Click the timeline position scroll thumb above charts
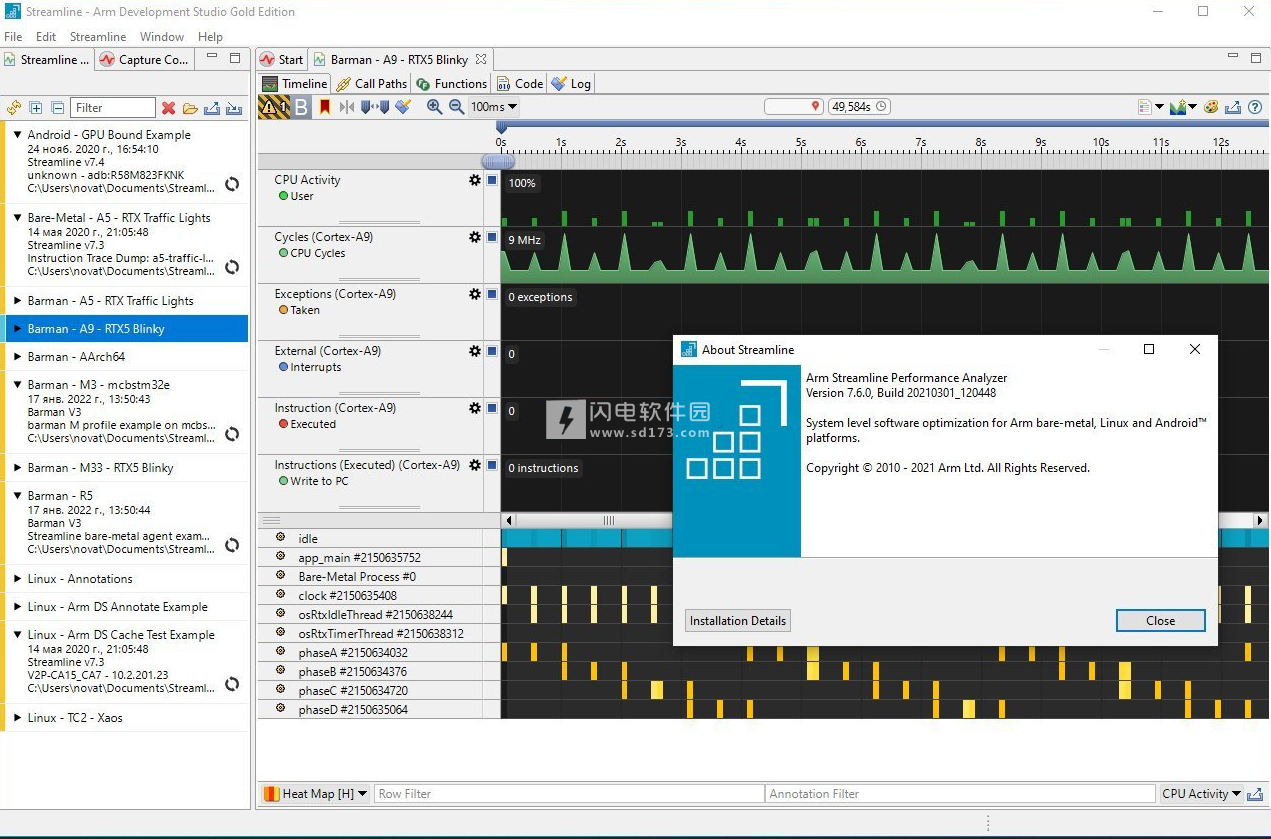Image resolution: width=1271 pixels, height=839 pixels. [x=498, y=161]
